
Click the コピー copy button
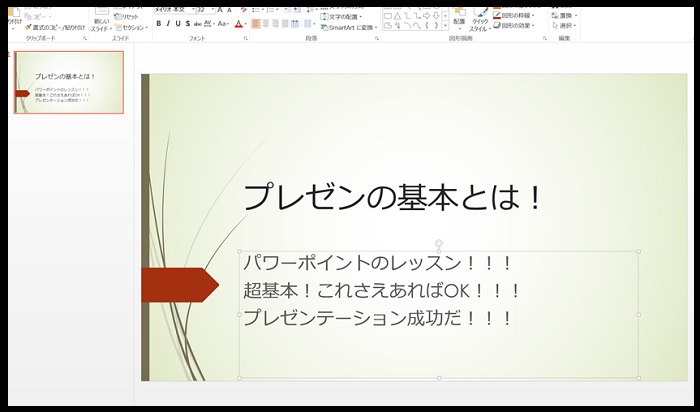[x=38, y=17]
